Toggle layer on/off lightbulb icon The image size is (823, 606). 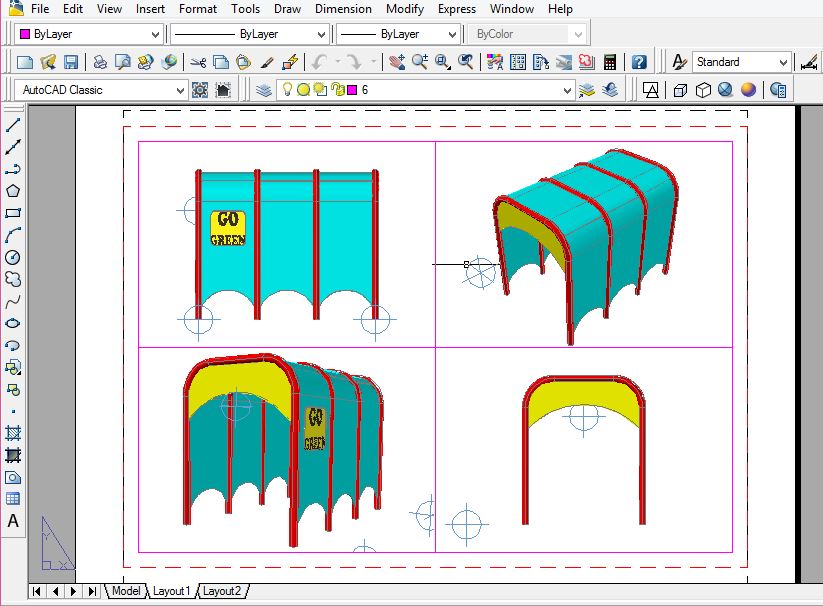[x=287, y=90]
